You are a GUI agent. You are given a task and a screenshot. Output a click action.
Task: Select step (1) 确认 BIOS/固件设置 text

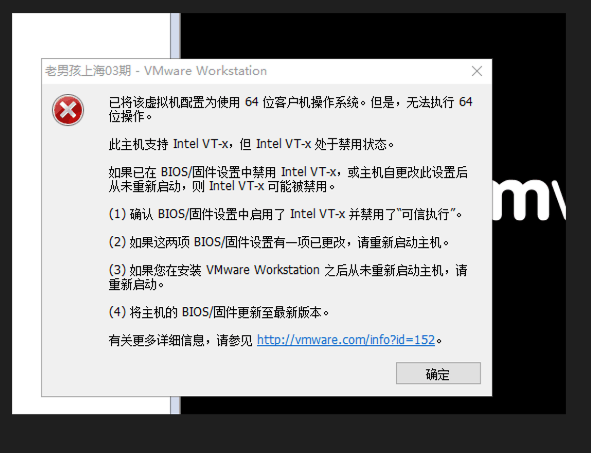(x=285, y=214)
